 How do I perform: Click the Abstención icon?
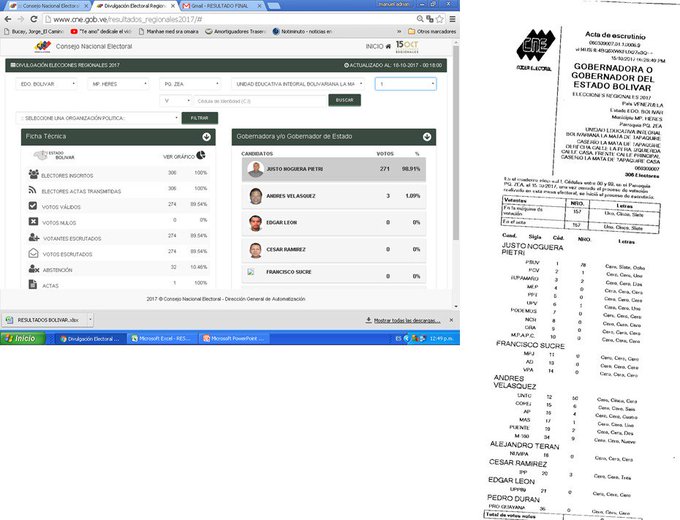pyautogui.click(x=33, y=269)
